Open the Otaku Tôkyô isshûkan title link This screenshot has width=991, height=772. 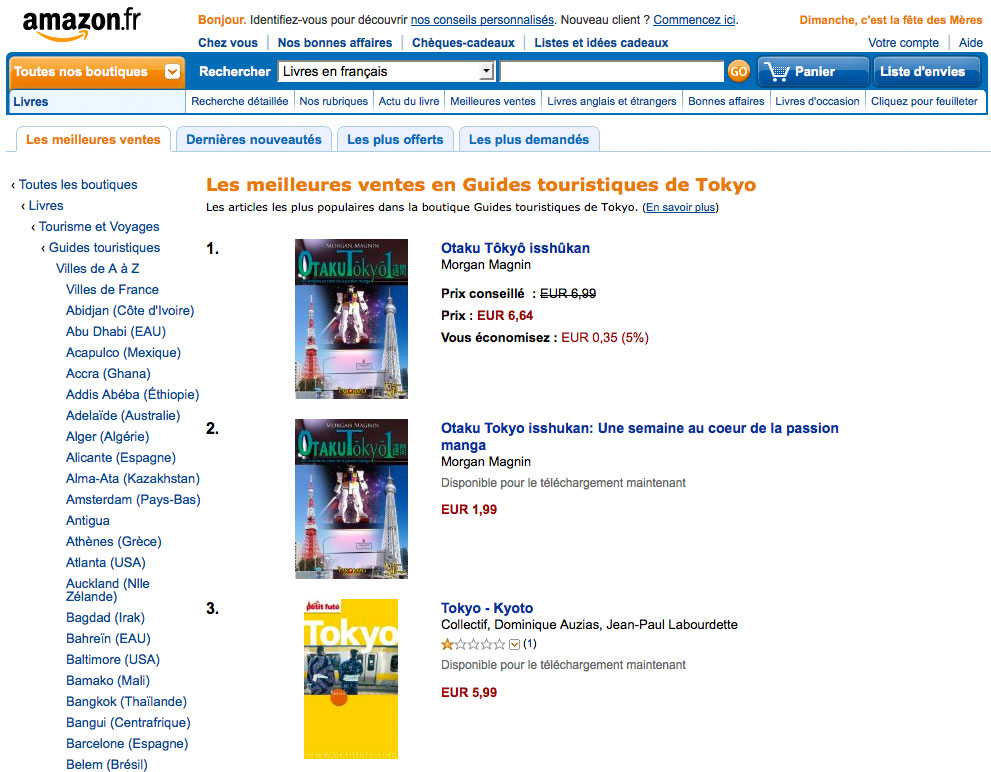tap(515, 248)
